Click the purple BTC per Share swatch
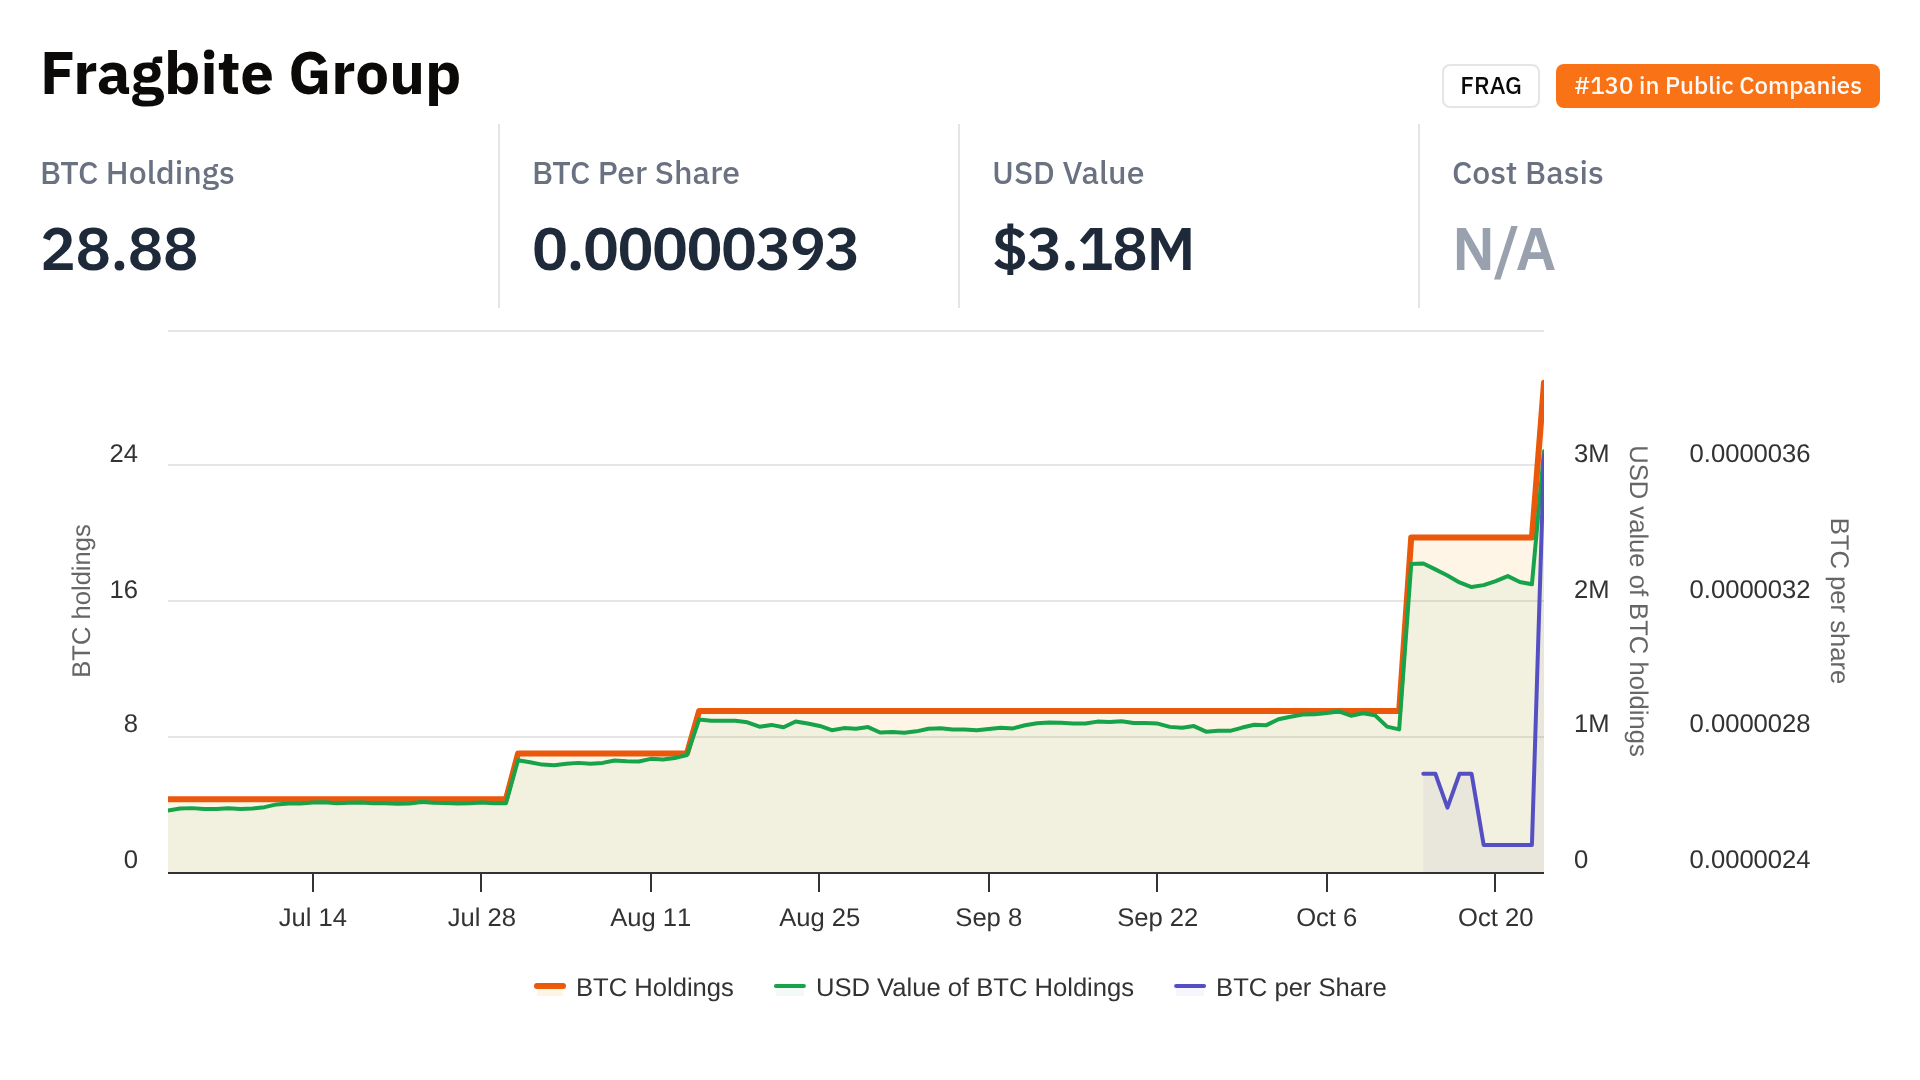Screen dimensions: 1920x1080 click(1190, 987)
